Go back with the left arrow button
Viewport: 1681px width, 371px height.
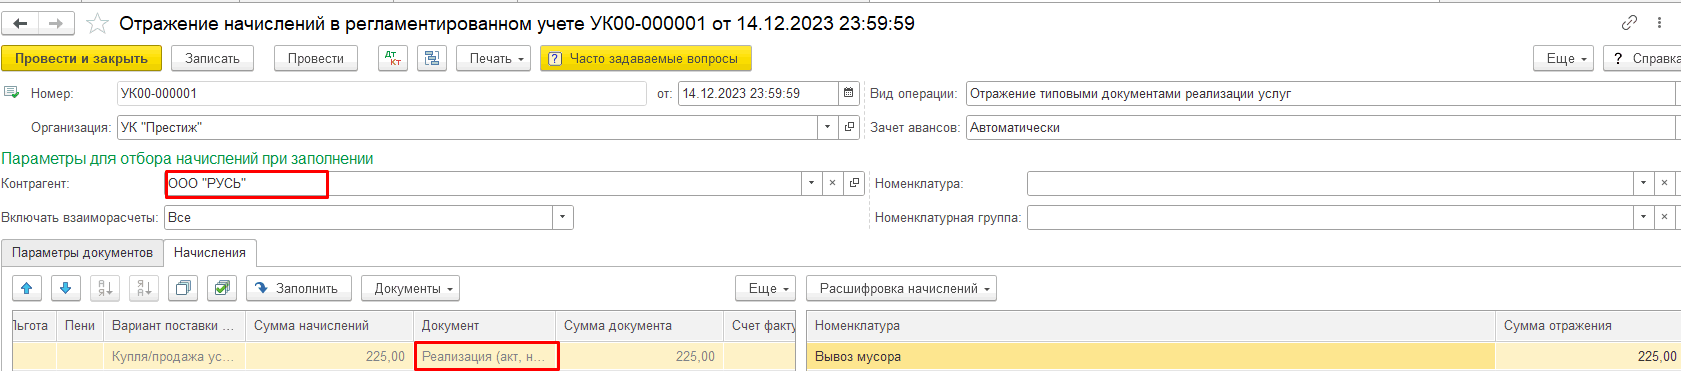click(x=20, y=23)
